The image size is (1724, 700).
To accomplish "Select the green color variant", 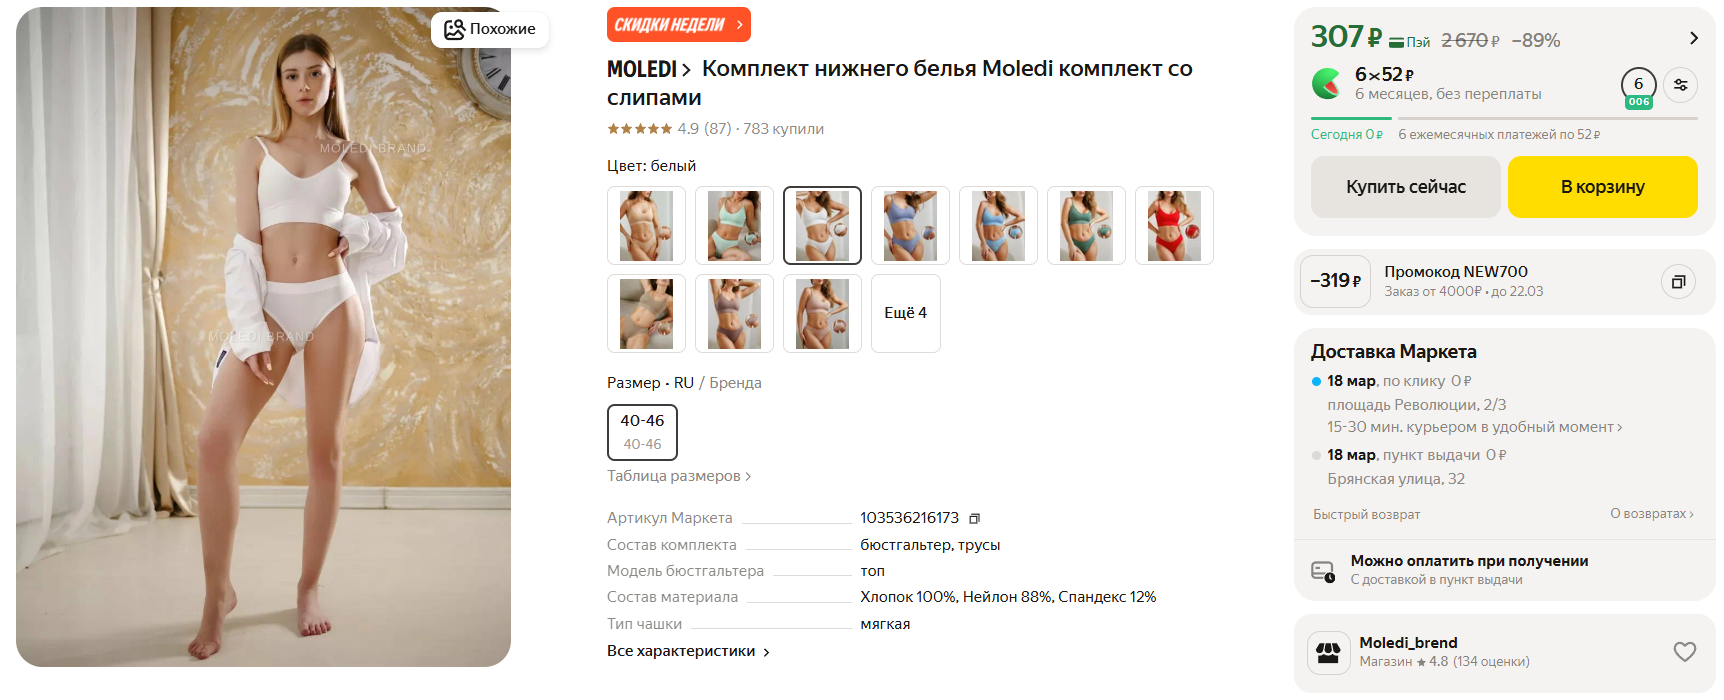I will click(1086, 226).
